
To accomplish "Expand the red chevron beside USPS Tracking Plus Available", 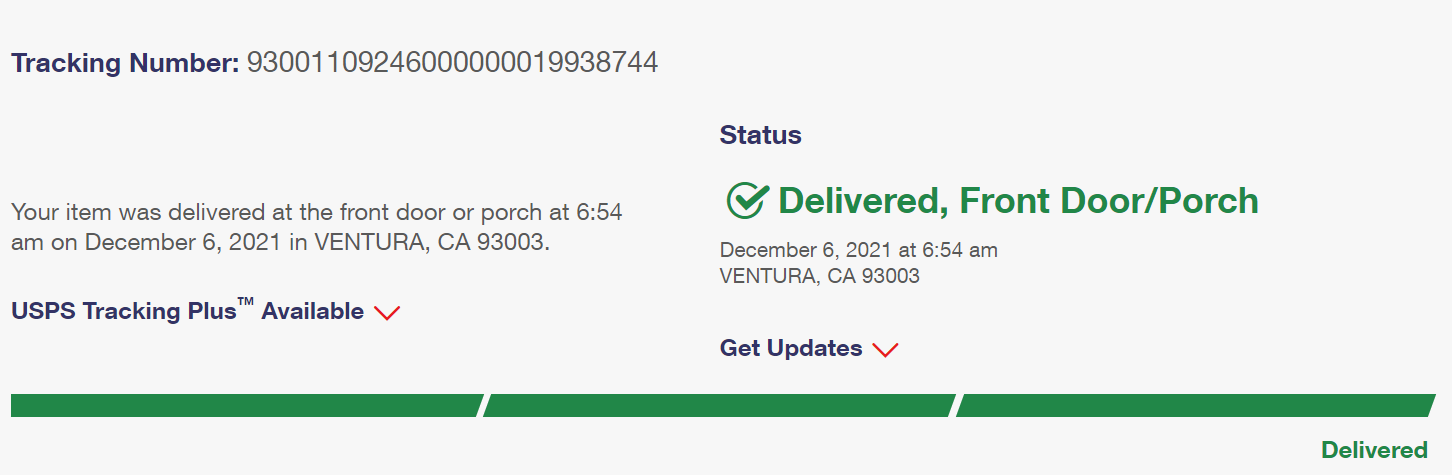I will click(x=387, y=313).
